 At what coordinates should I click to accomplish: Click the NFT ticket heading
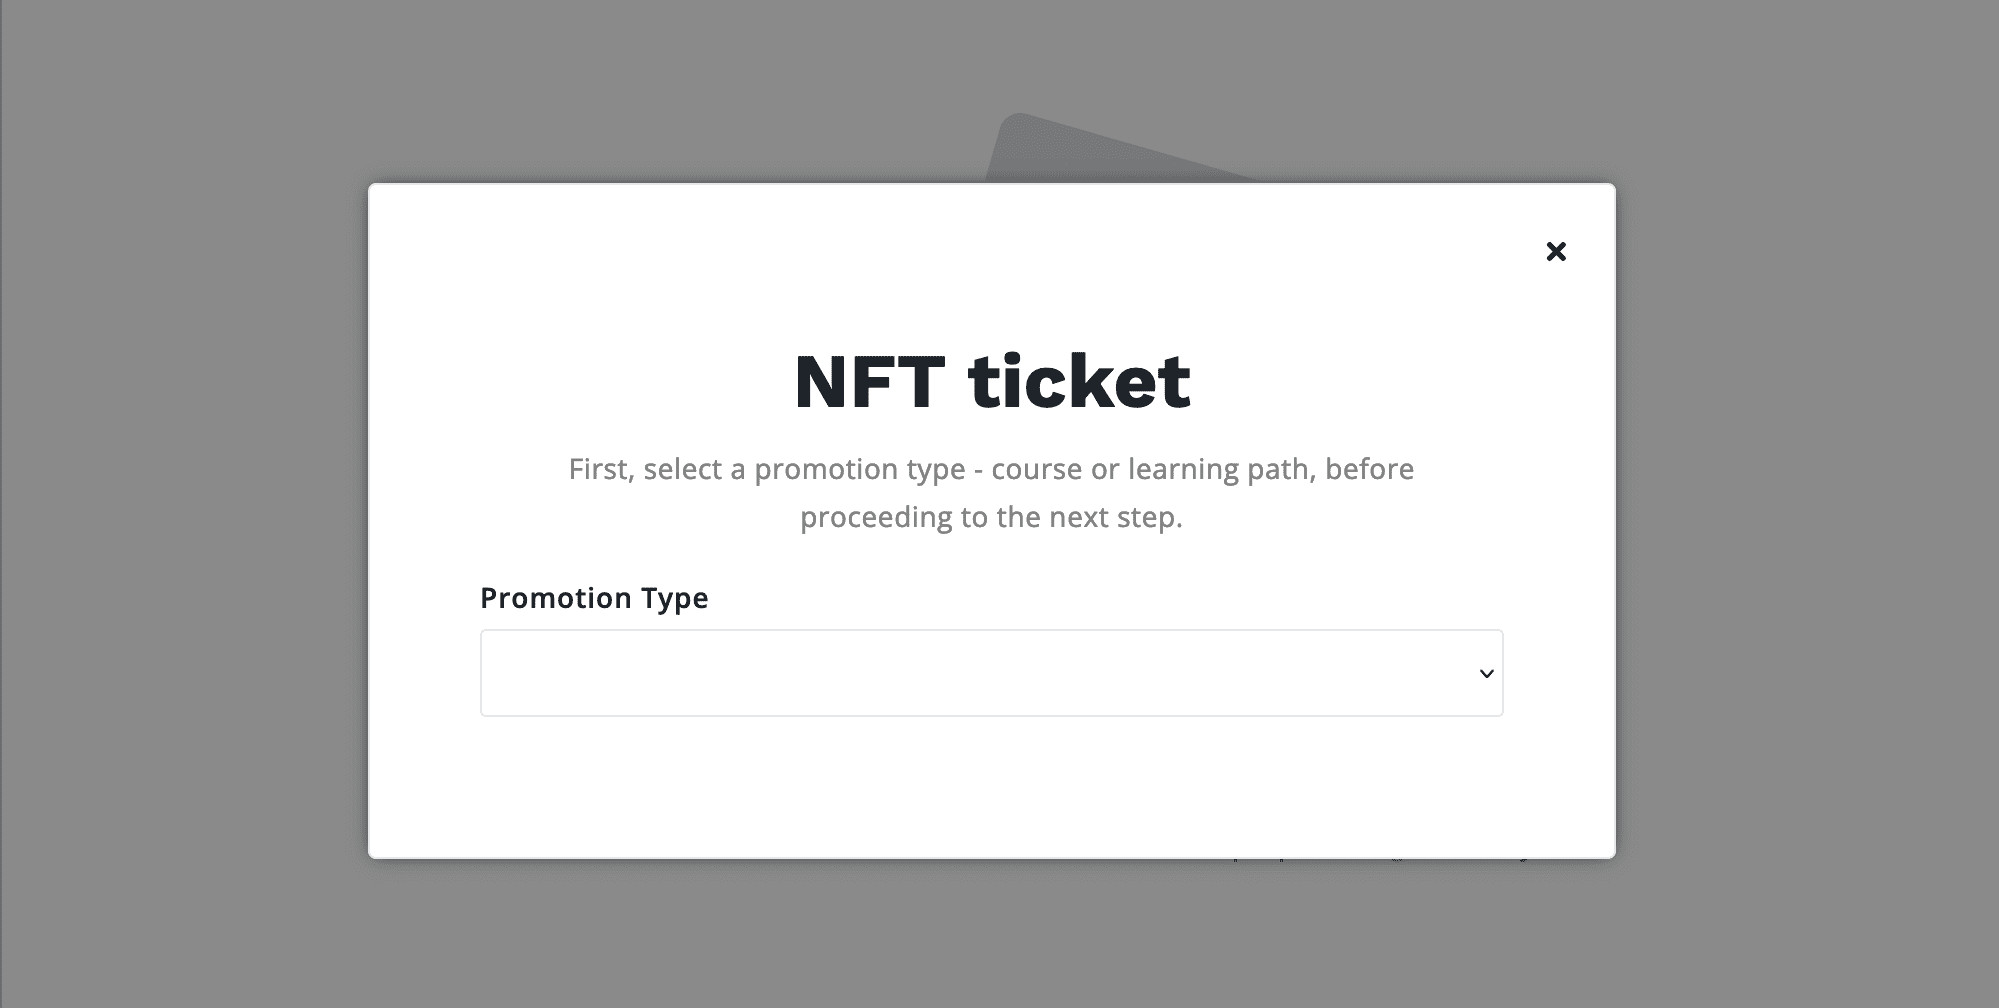(x=992, y=381)
